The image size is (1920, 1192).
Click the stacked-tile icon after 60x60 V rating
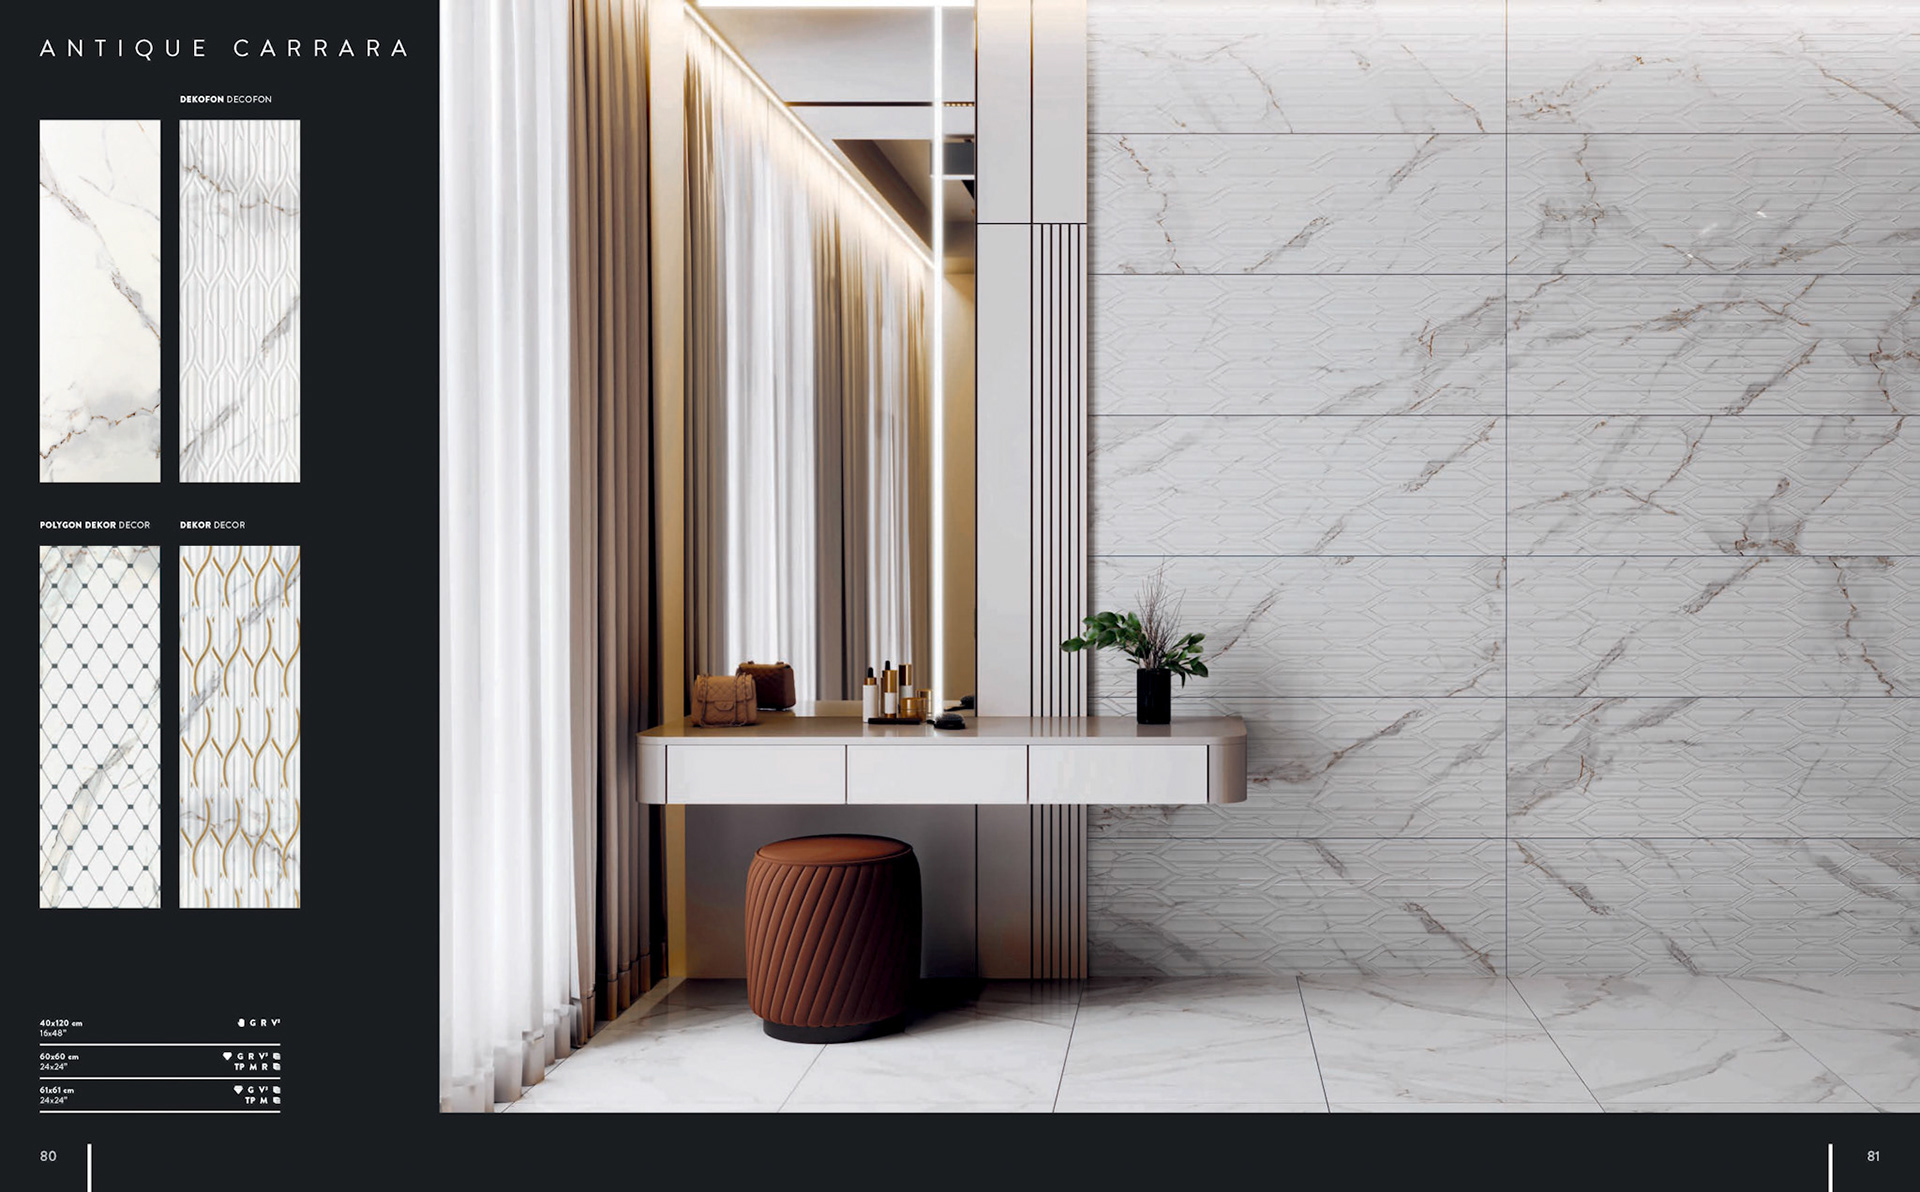click(277, 1056)
